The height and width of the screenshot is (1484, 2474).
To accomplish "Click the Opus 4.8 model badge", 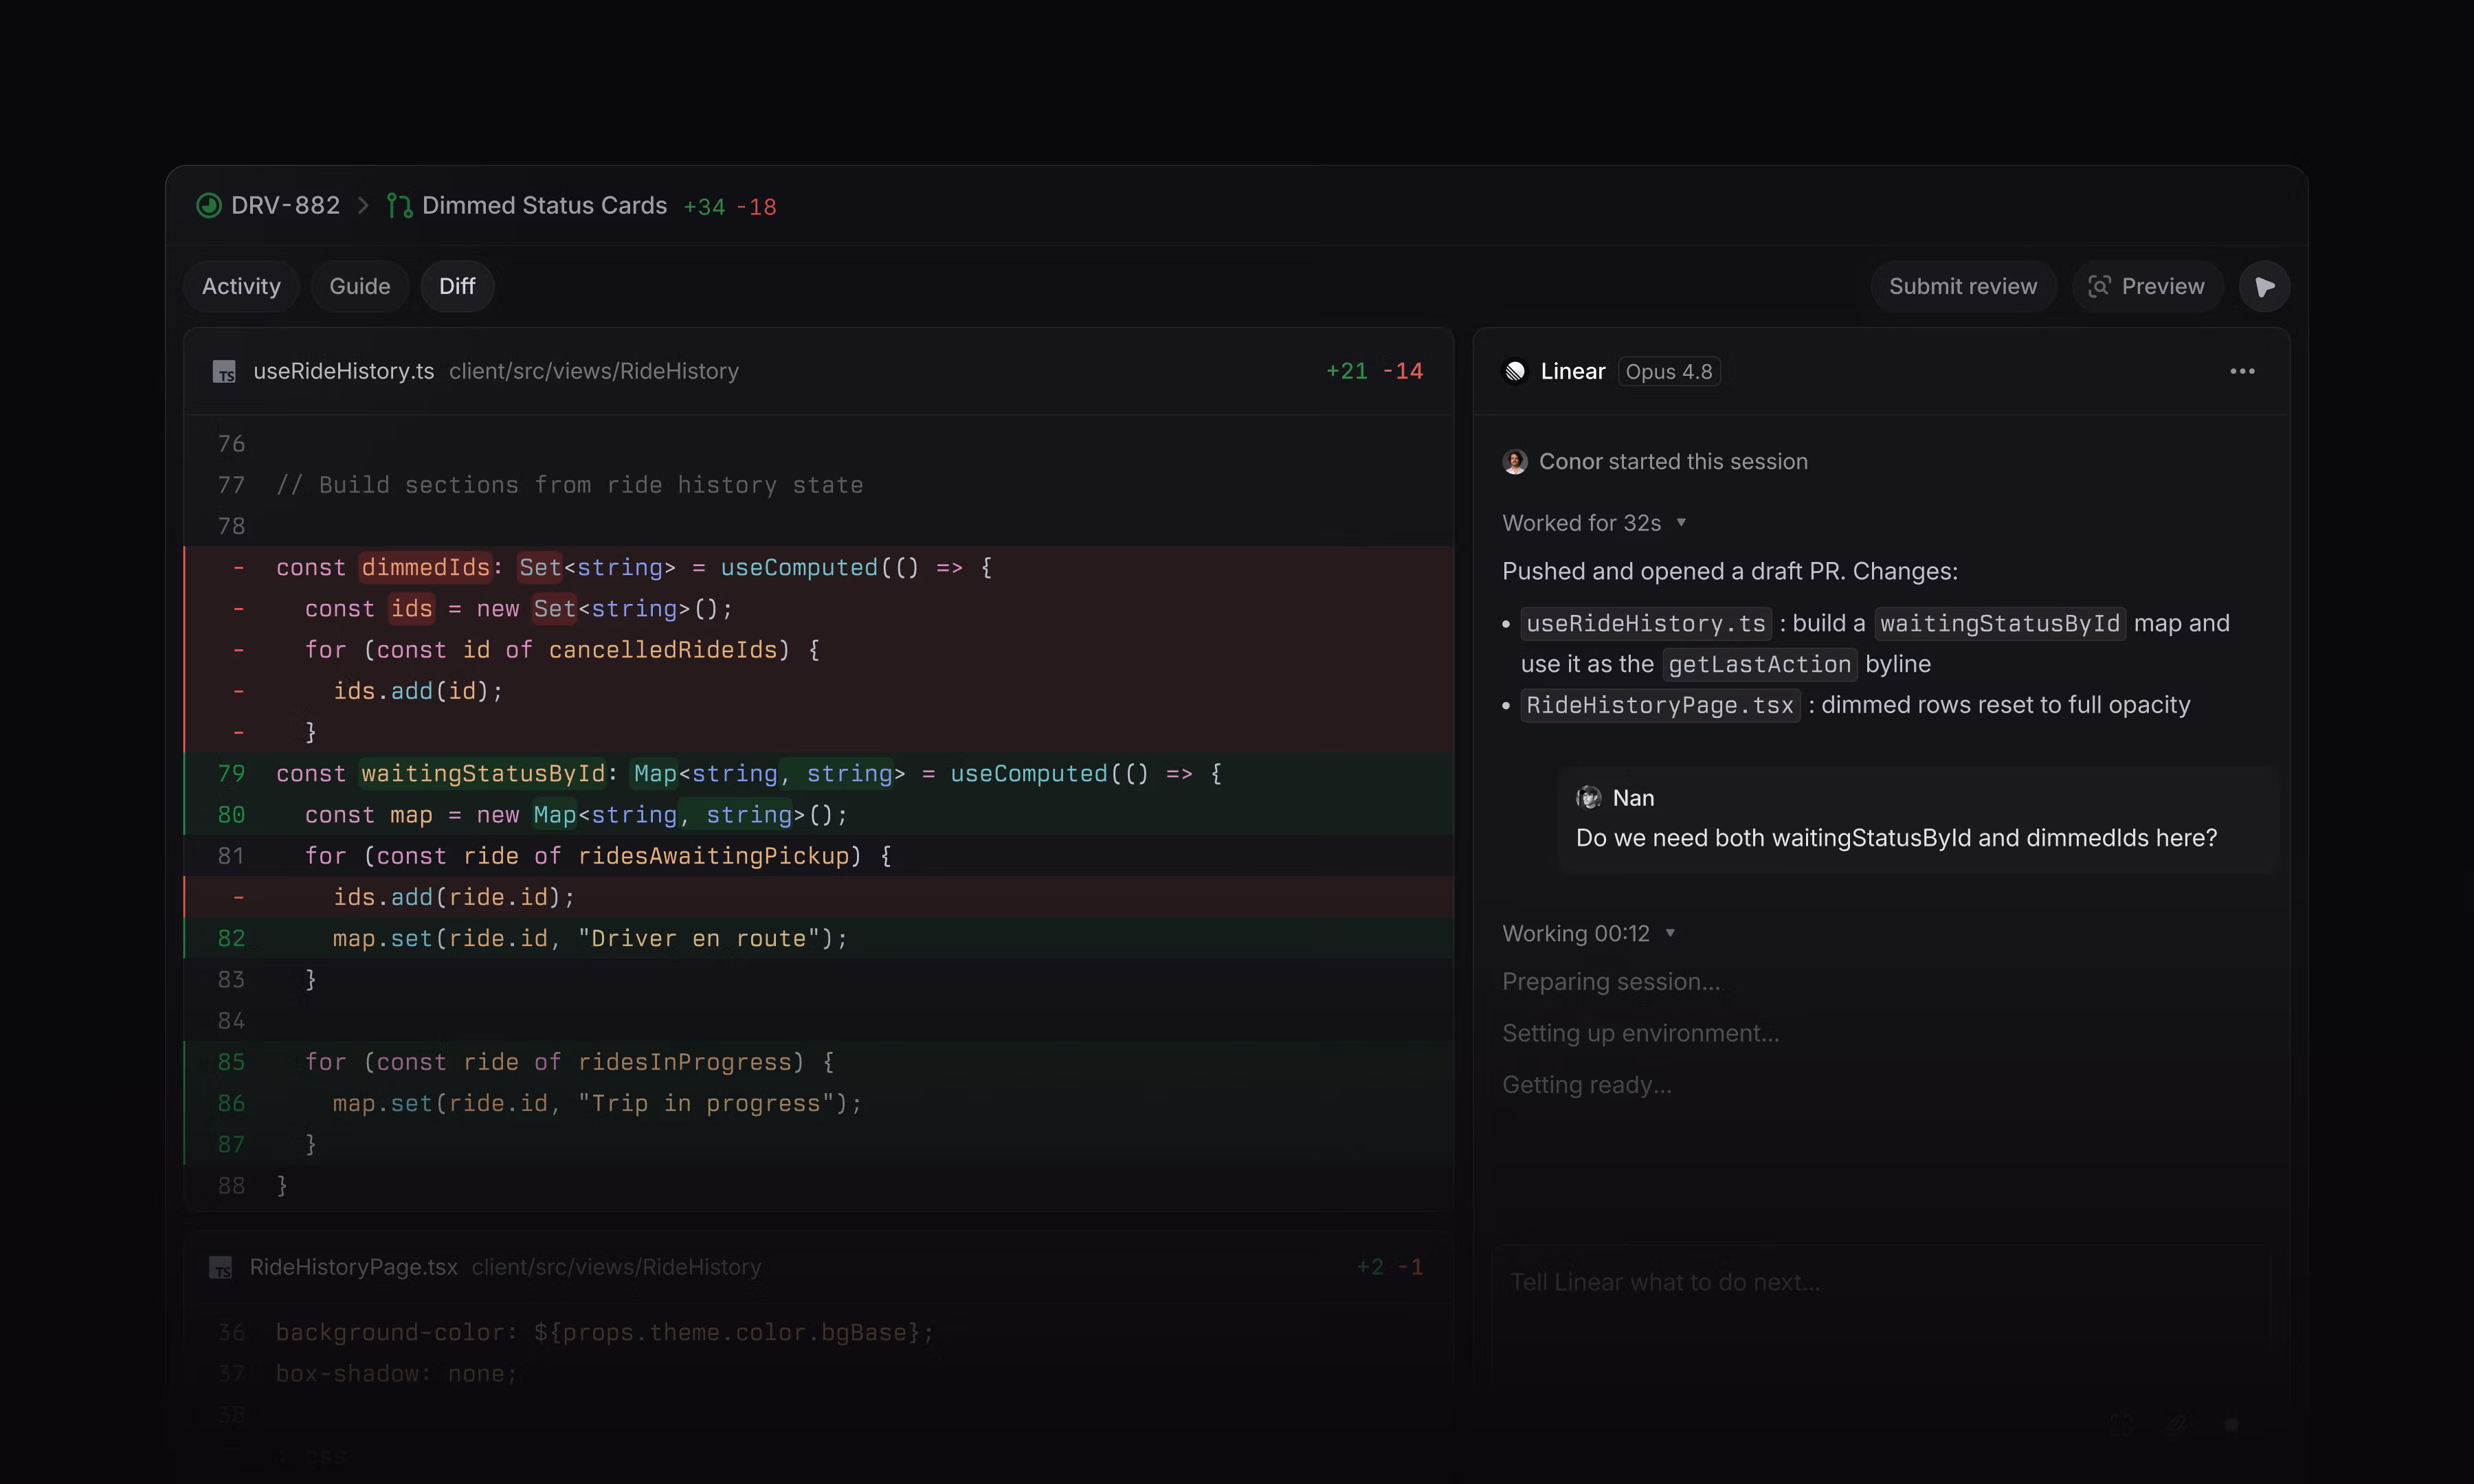I will pyautogui.click(x=1669, y=372).
